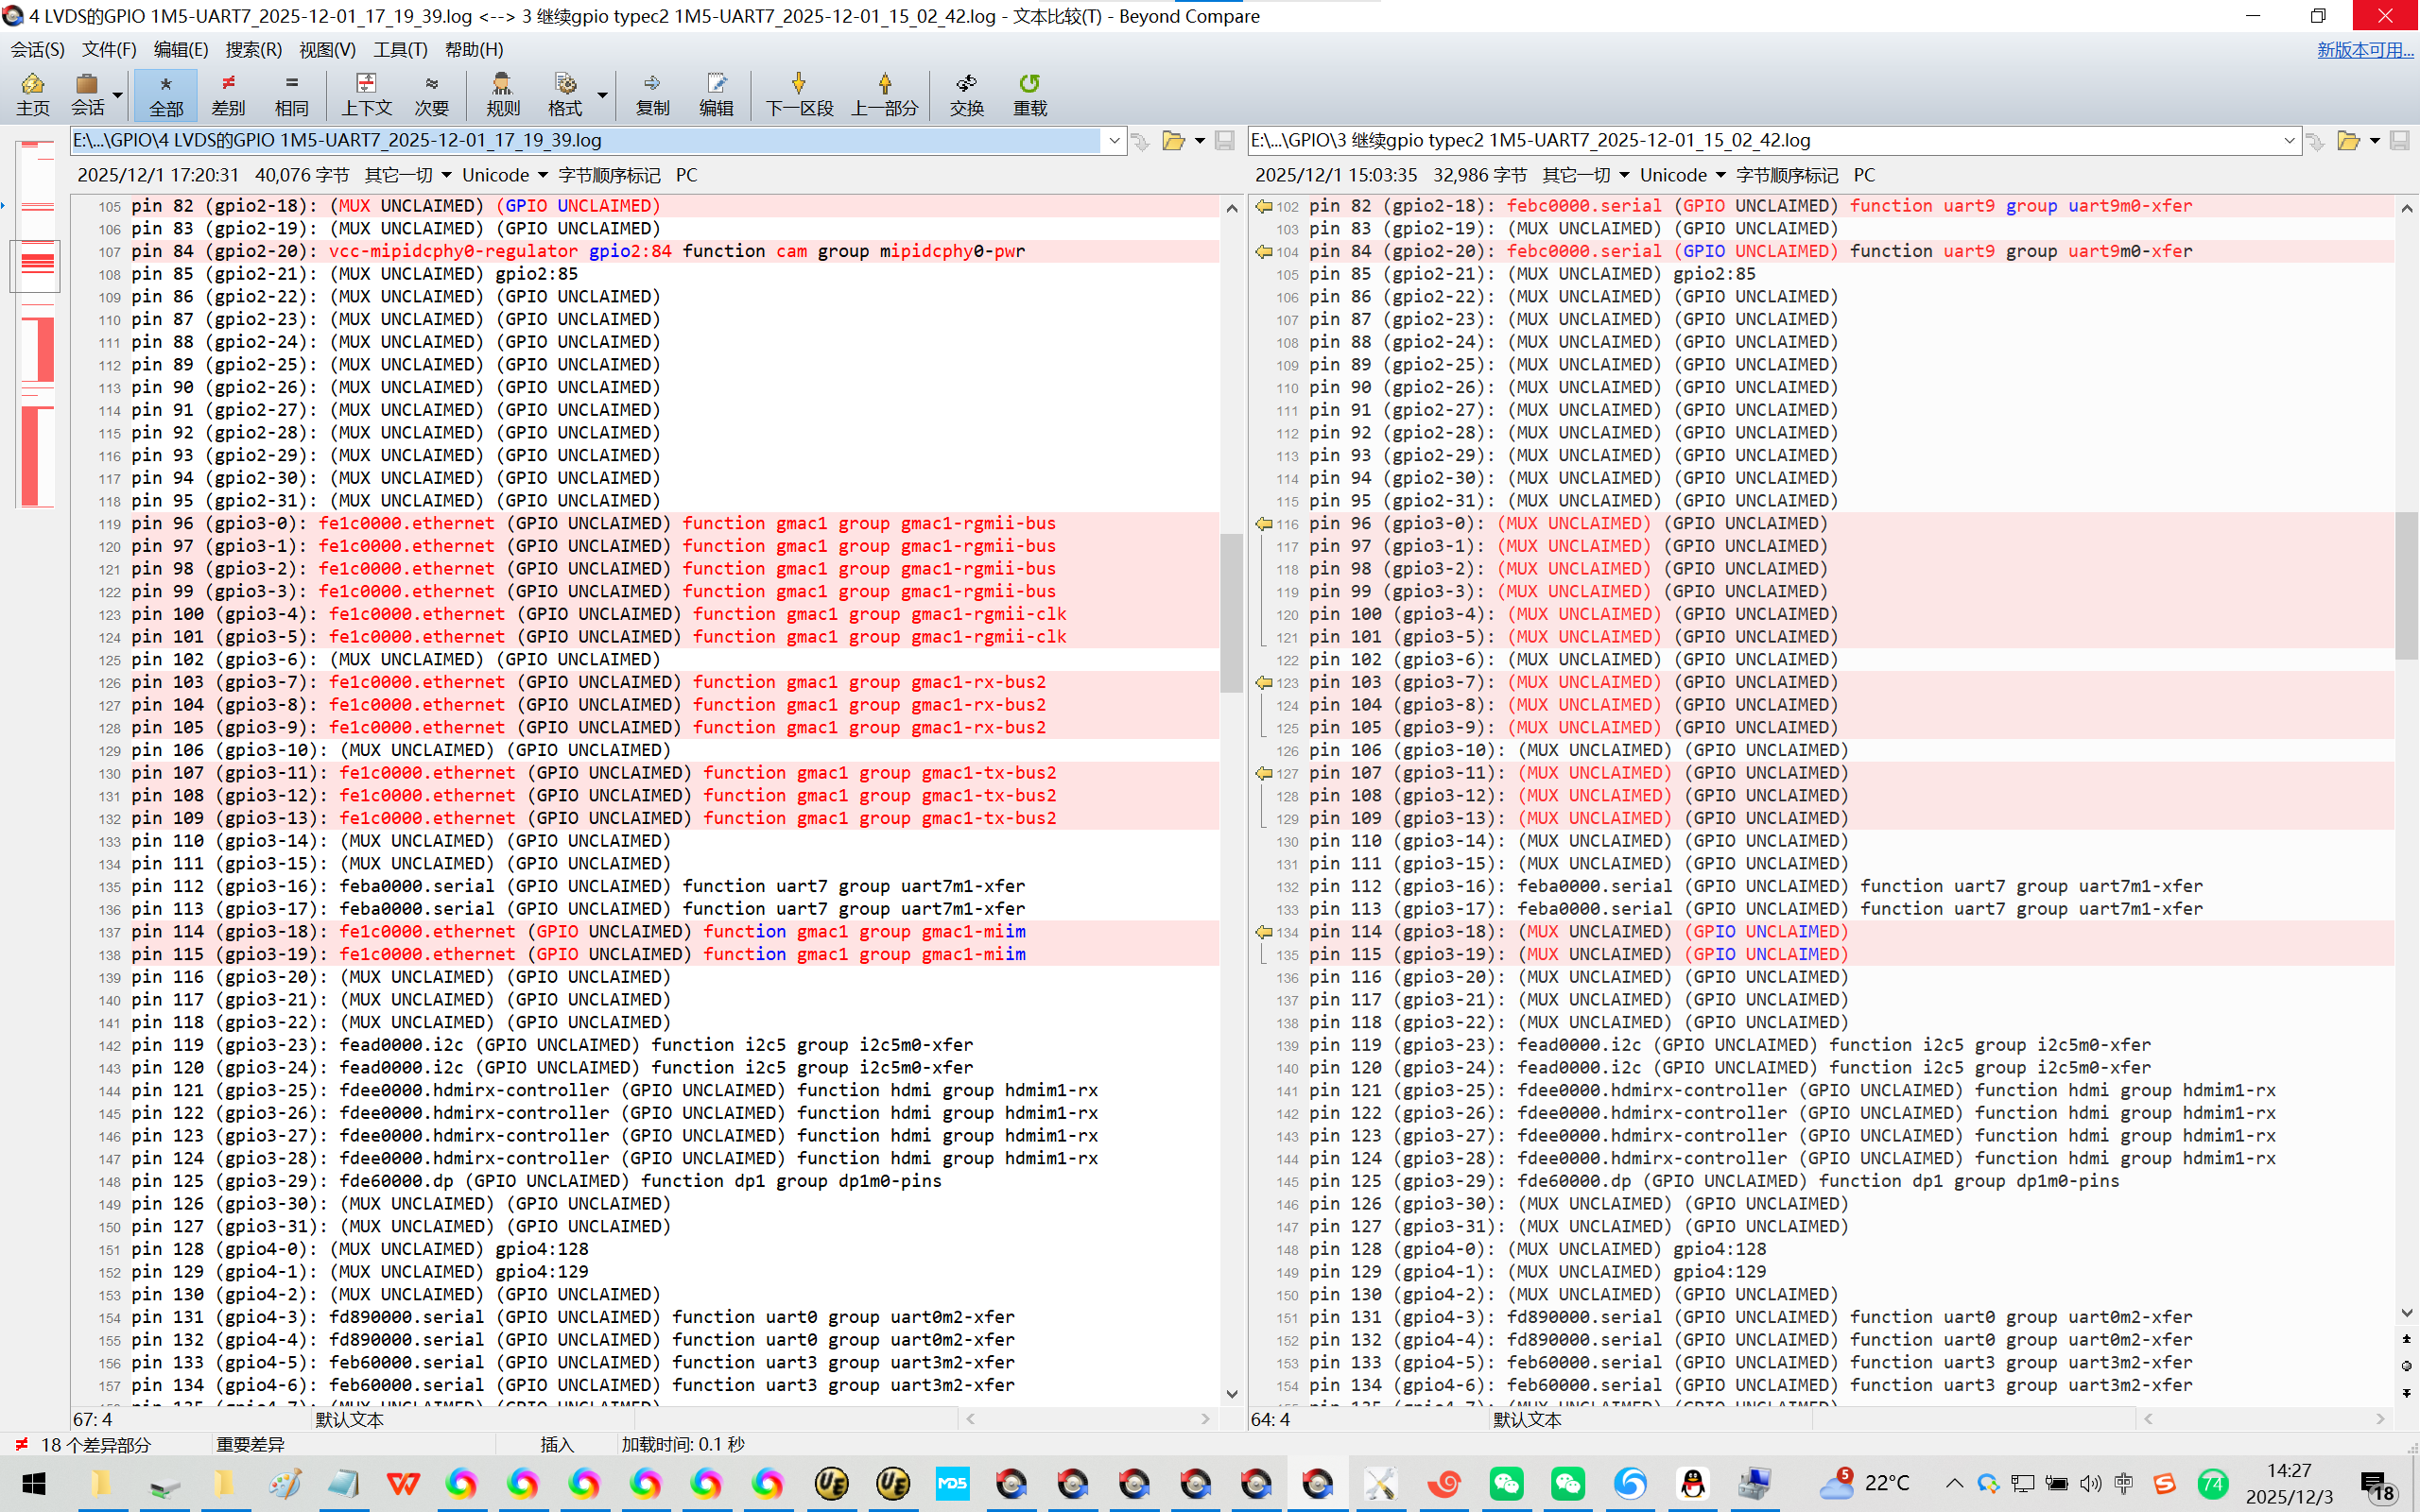Open the 工具(T) menu
2420x1512 pixels.
tap(400, 49)
